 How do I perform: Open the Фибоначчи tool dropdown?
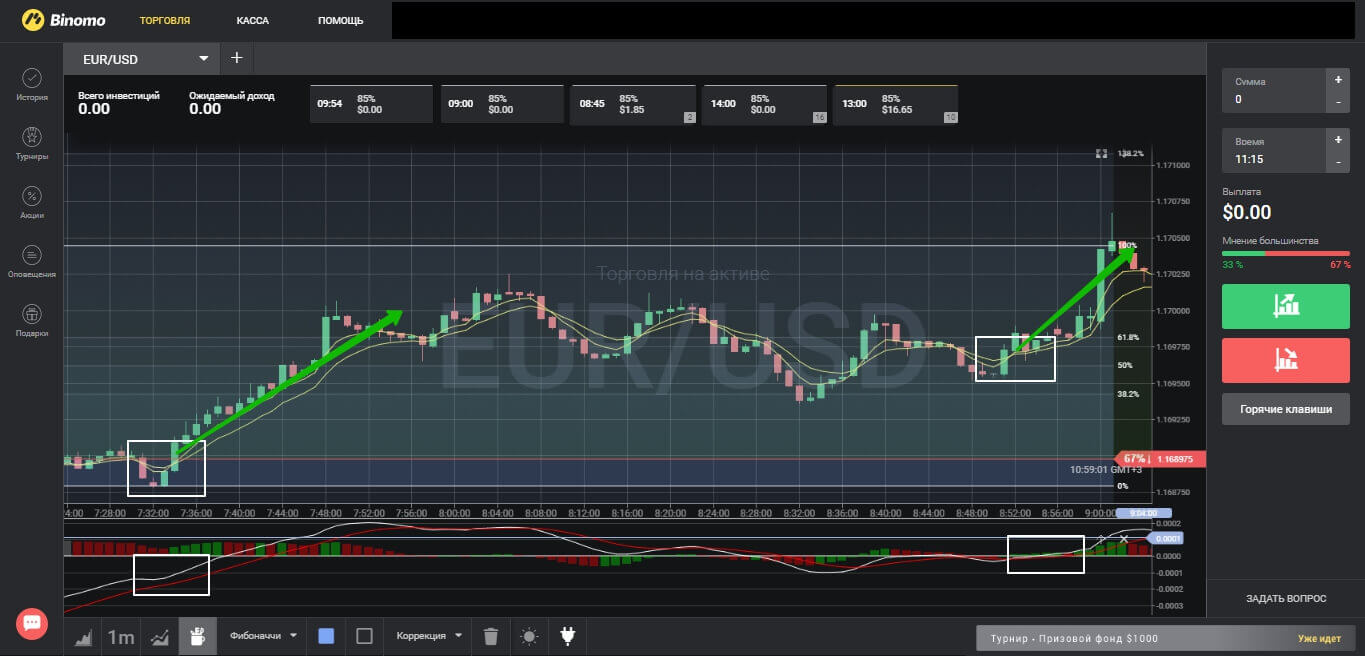[x=264, y=636]
